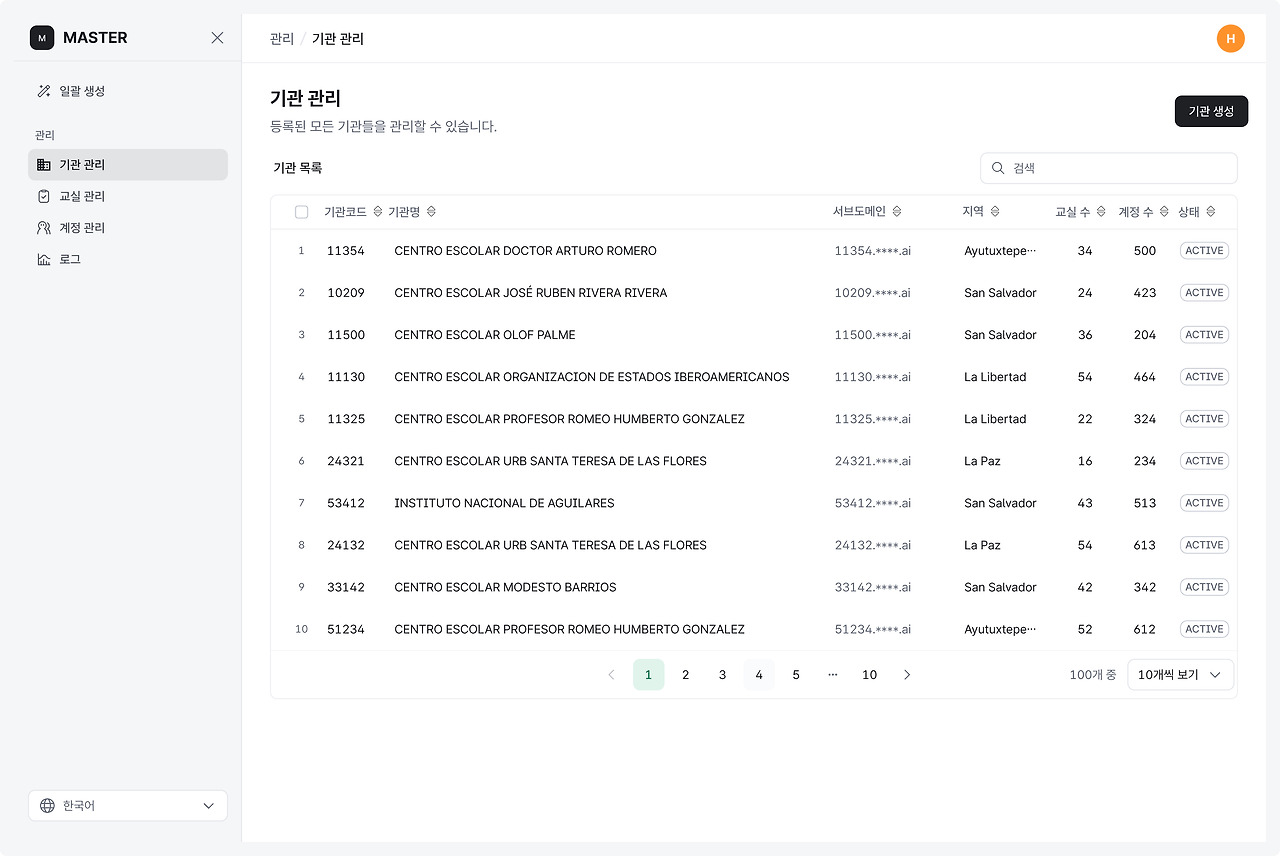
Task: Click the 기관명 column header label
Action: point(404,212)
